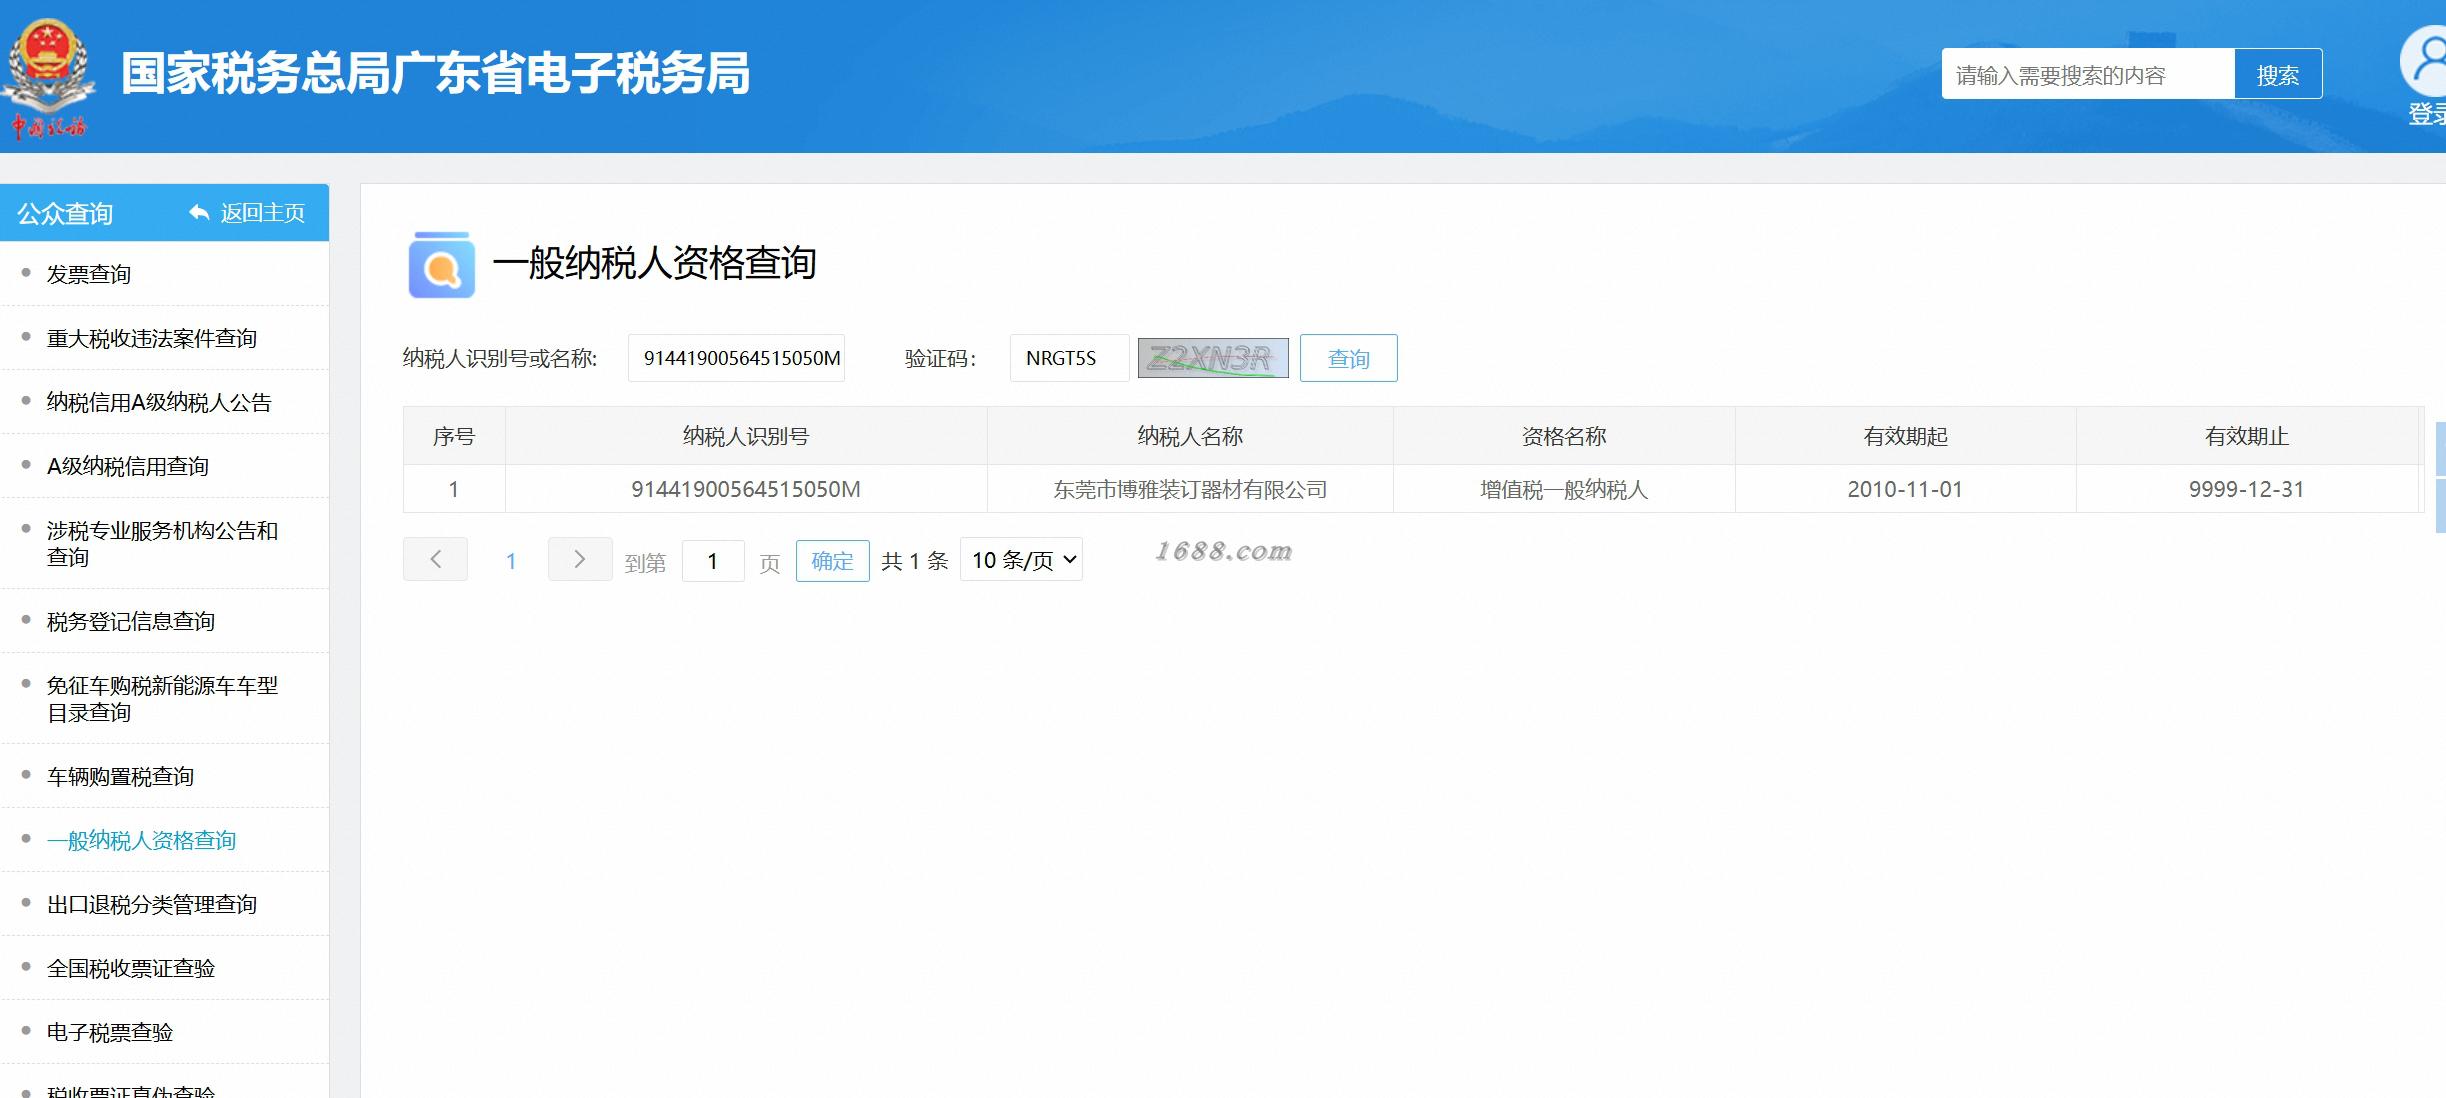Click the 返回主页 link
Viewport: 2446px width, 1098px height.
pos(262,212)
